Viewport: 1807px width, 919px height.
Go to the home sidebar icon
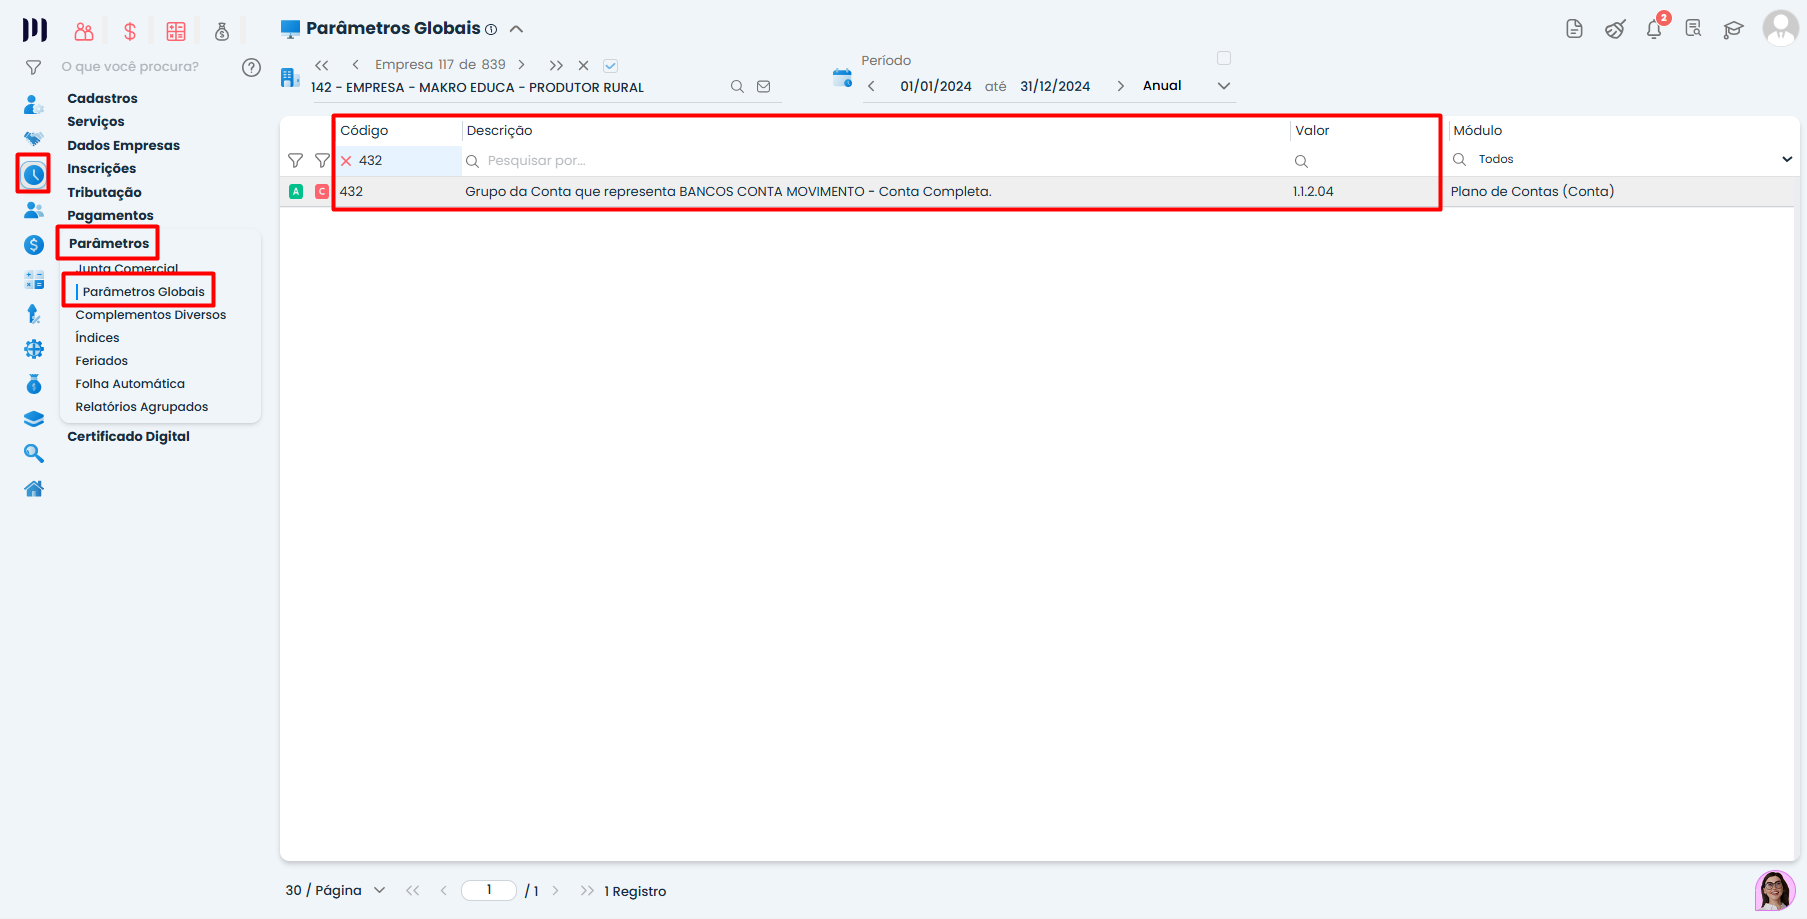point(34,489)
